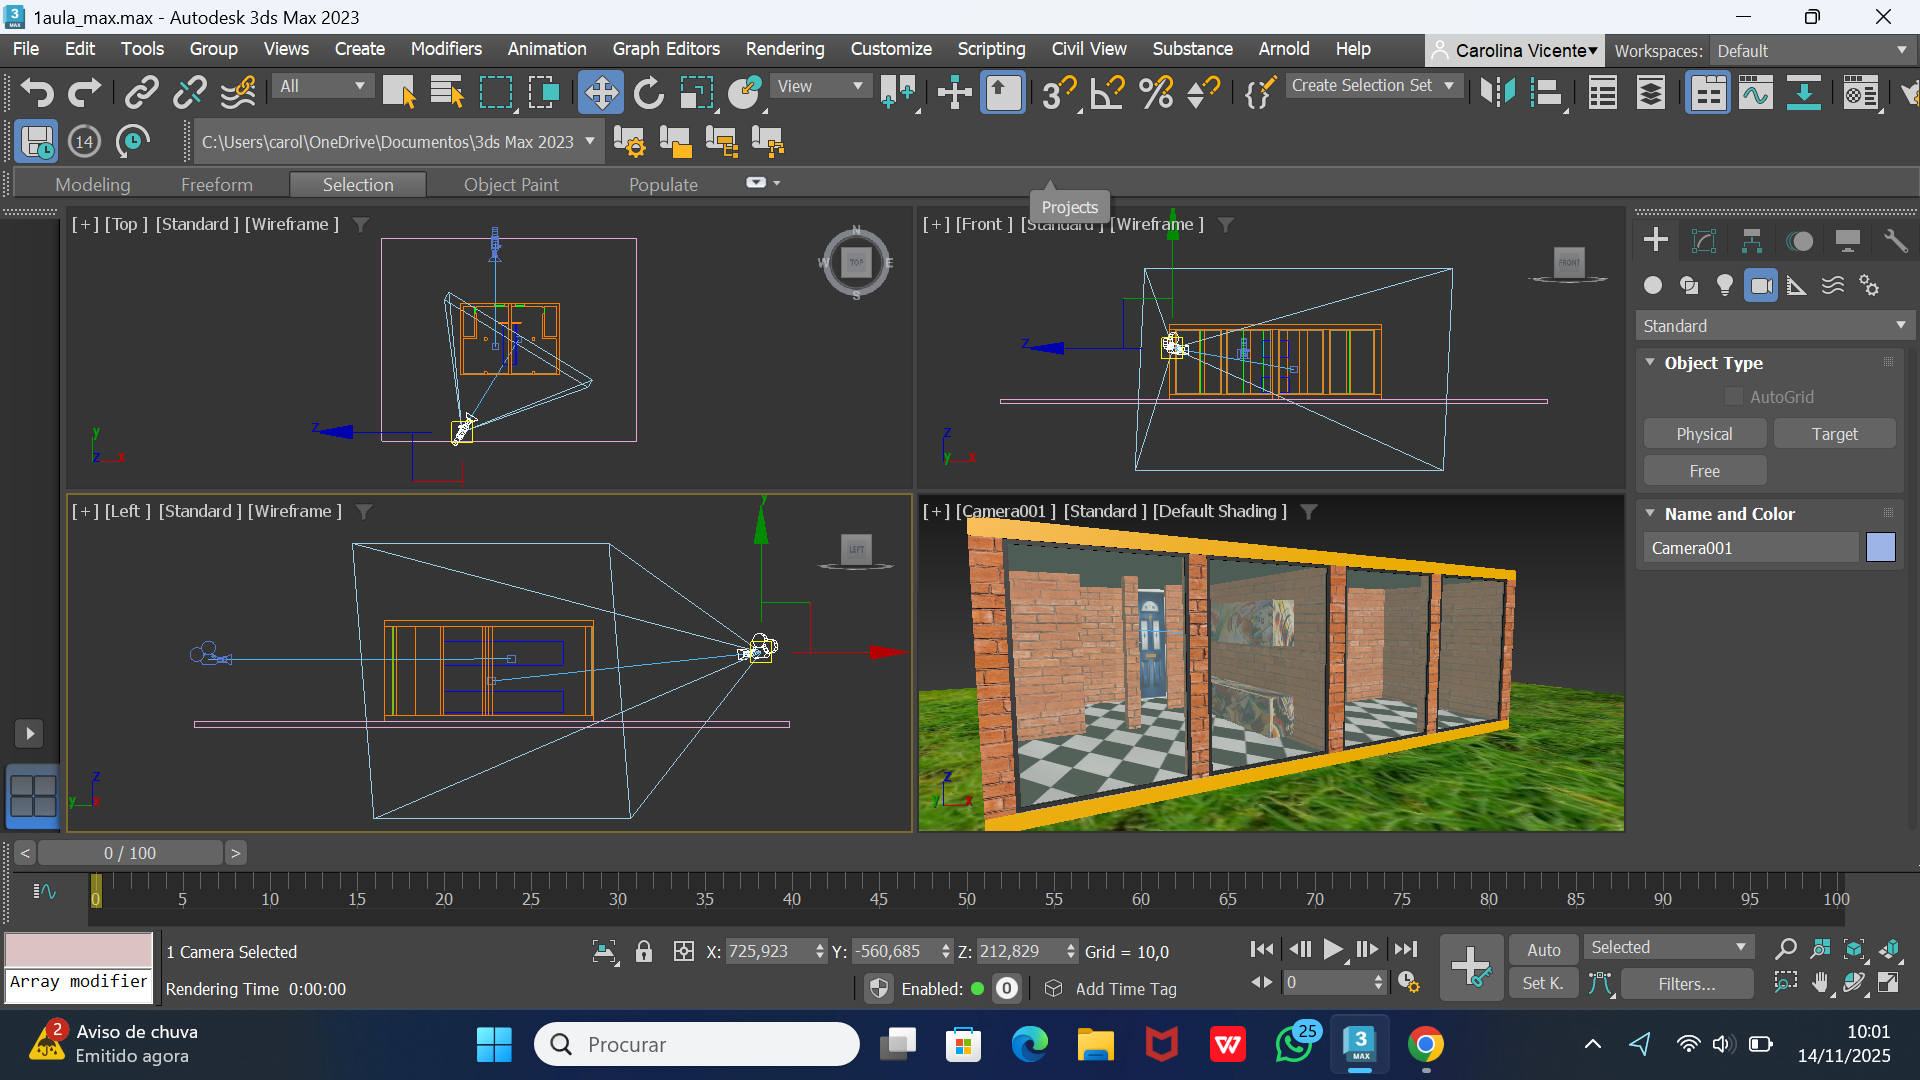This screenshot has height=1080, width=1920.
Task: Enable the AutoGrid checkbox
Action: [x=1734, y=397]
